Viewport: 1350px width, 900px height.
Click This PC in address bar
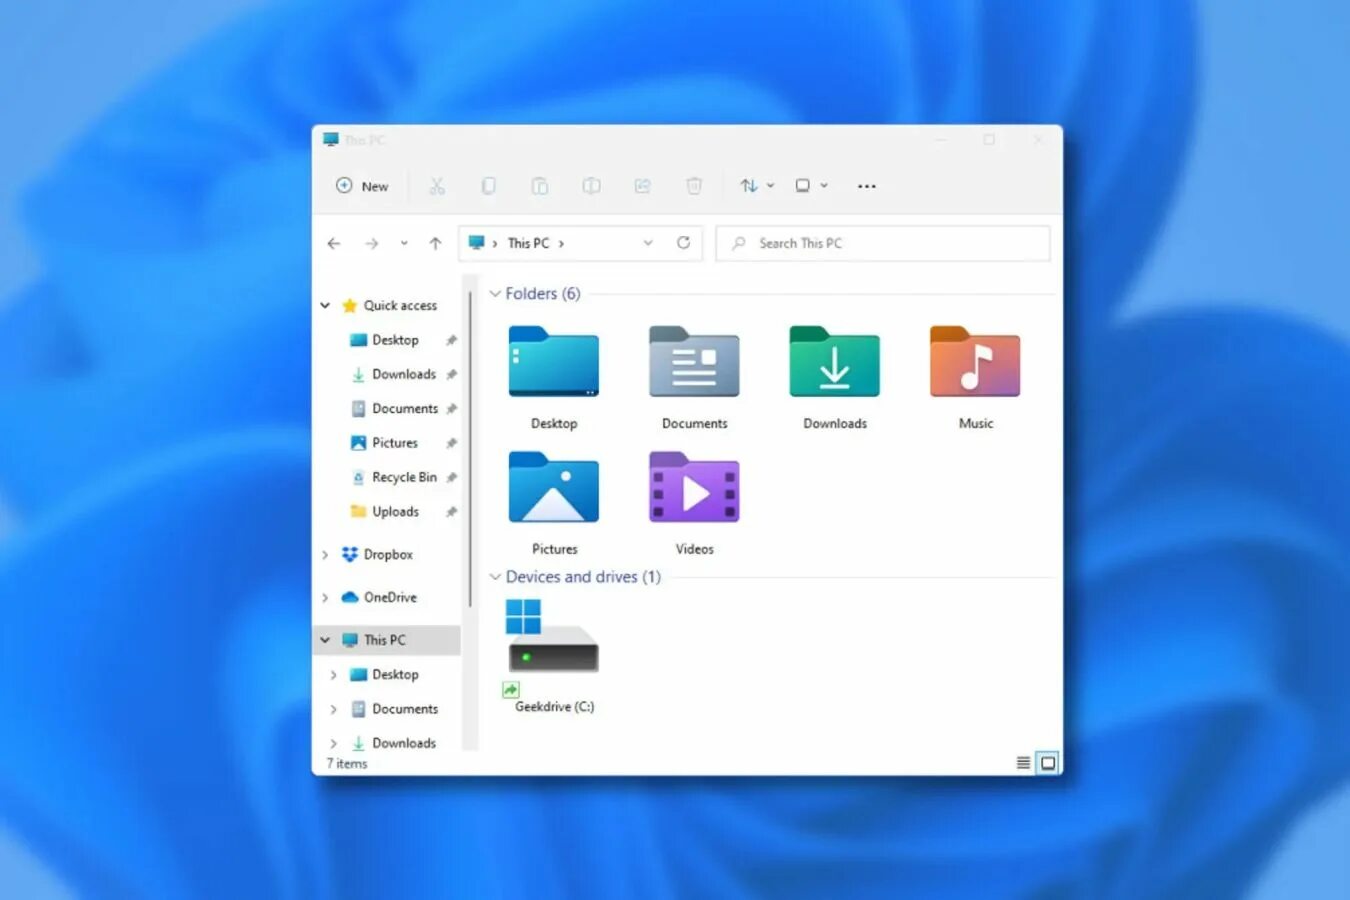528,243
